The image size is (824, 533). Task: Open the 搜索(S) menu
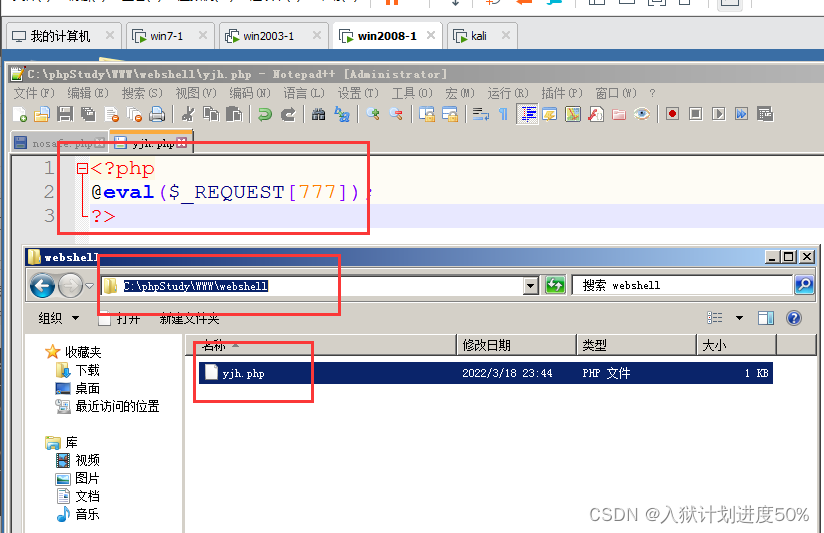(142, 93)
